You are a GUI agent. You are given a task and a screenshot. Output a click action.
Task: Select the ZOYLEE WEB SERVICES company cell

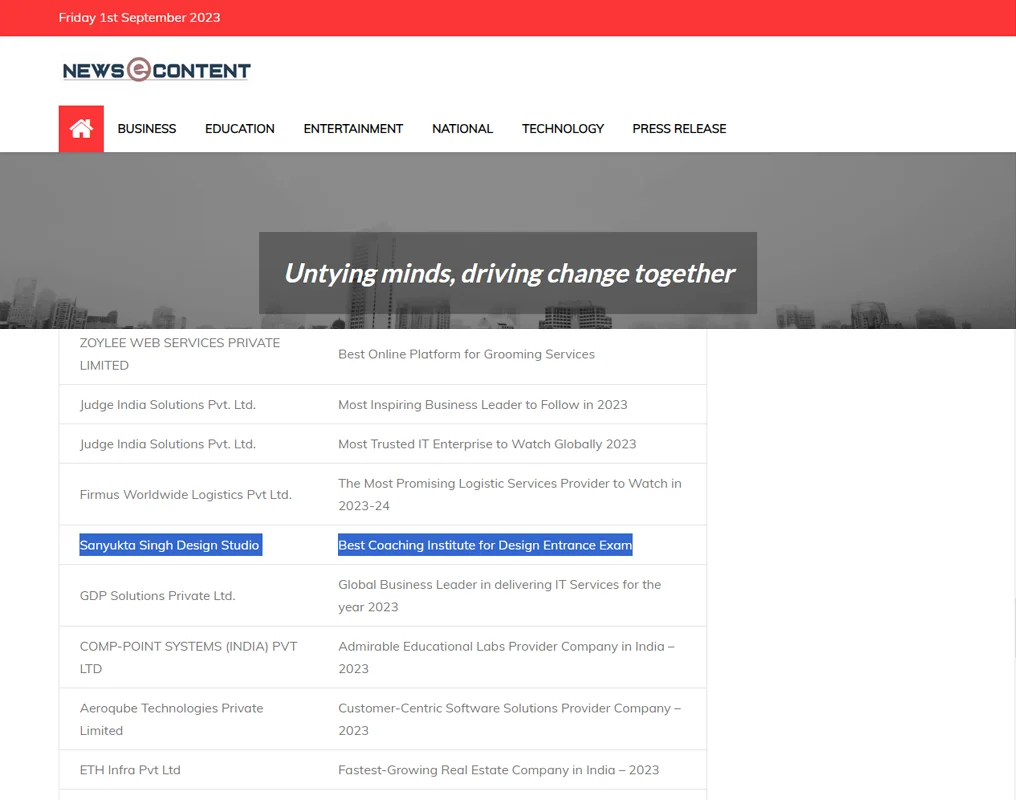click(x=180, y=354)
